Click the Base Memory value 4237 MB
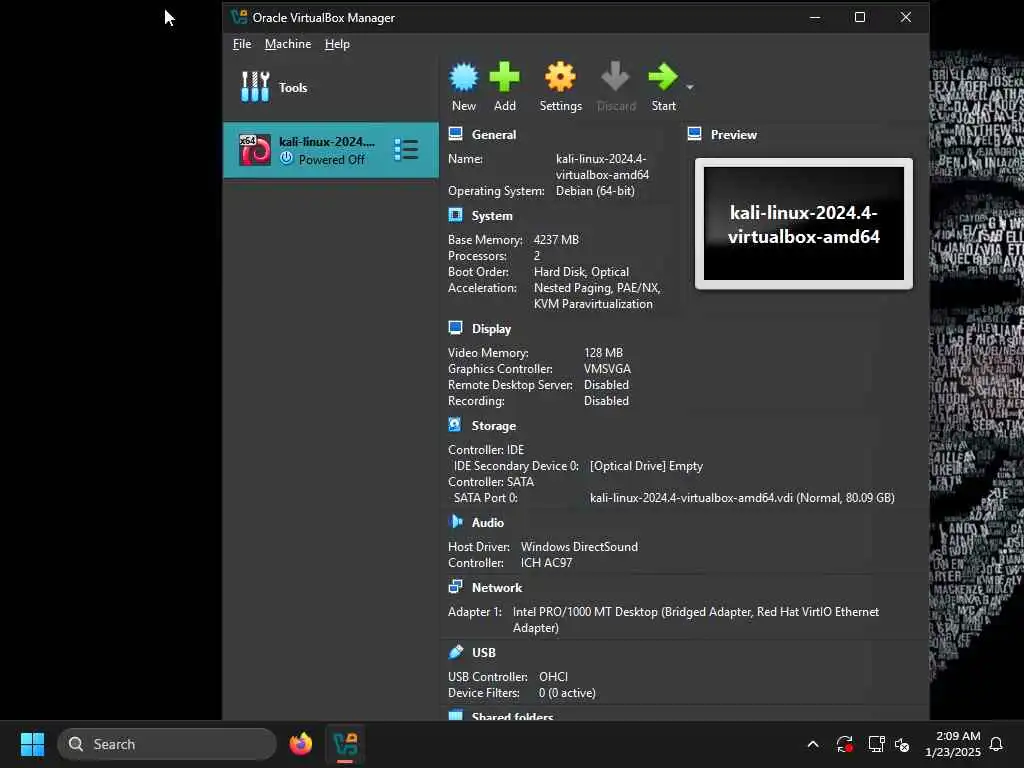Screen dimensions: 1024x768 click(556, 240)
